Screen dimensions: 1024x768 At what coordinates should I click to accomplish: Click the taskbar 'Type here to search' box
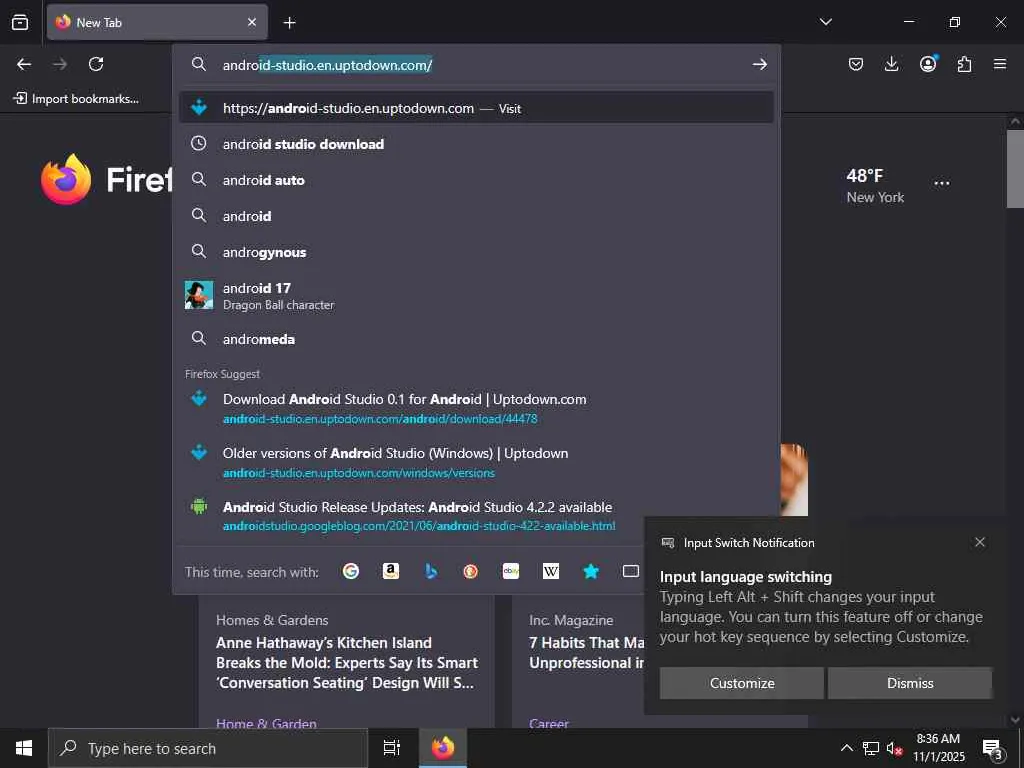click(x=208, y=748)
